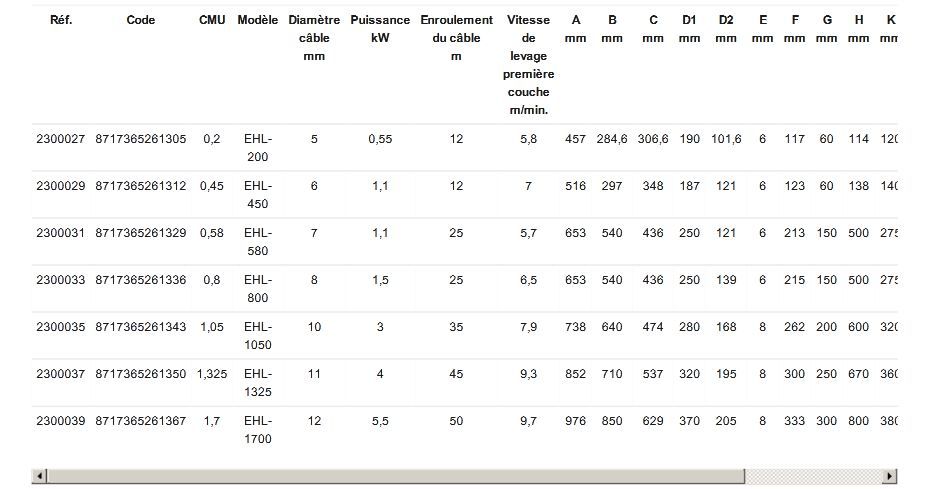Screen dimensions: 928x489
Task: Click the scrollbar track right of the thumb
Action: point(817,476)
